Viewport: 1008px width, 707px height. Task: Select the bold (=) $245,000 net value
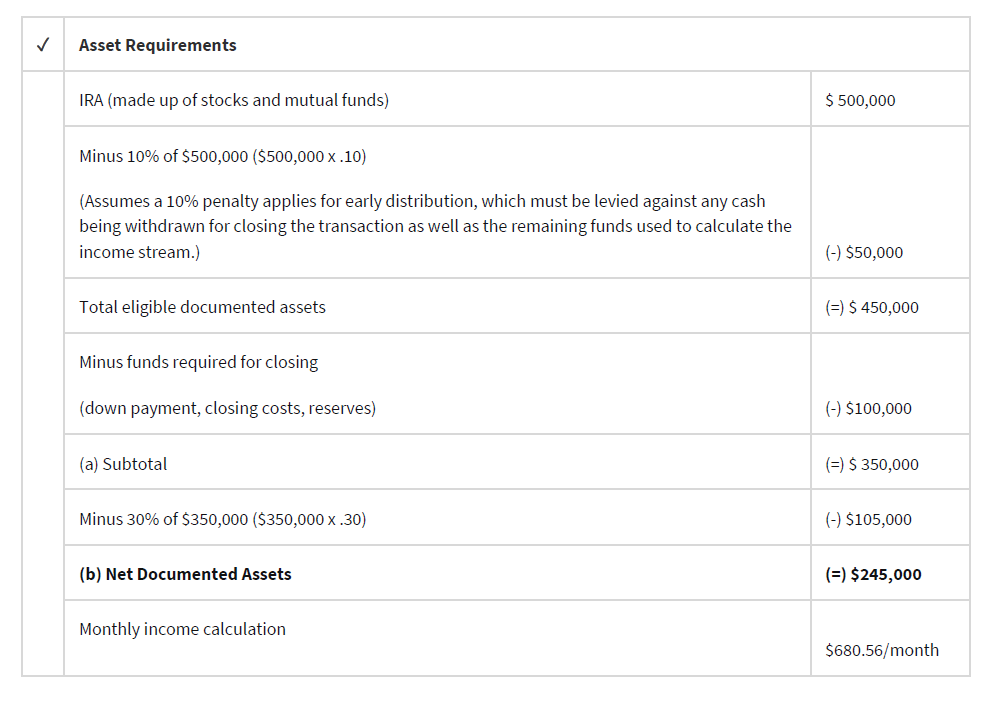pyautogui.click(x=873, y=574)
